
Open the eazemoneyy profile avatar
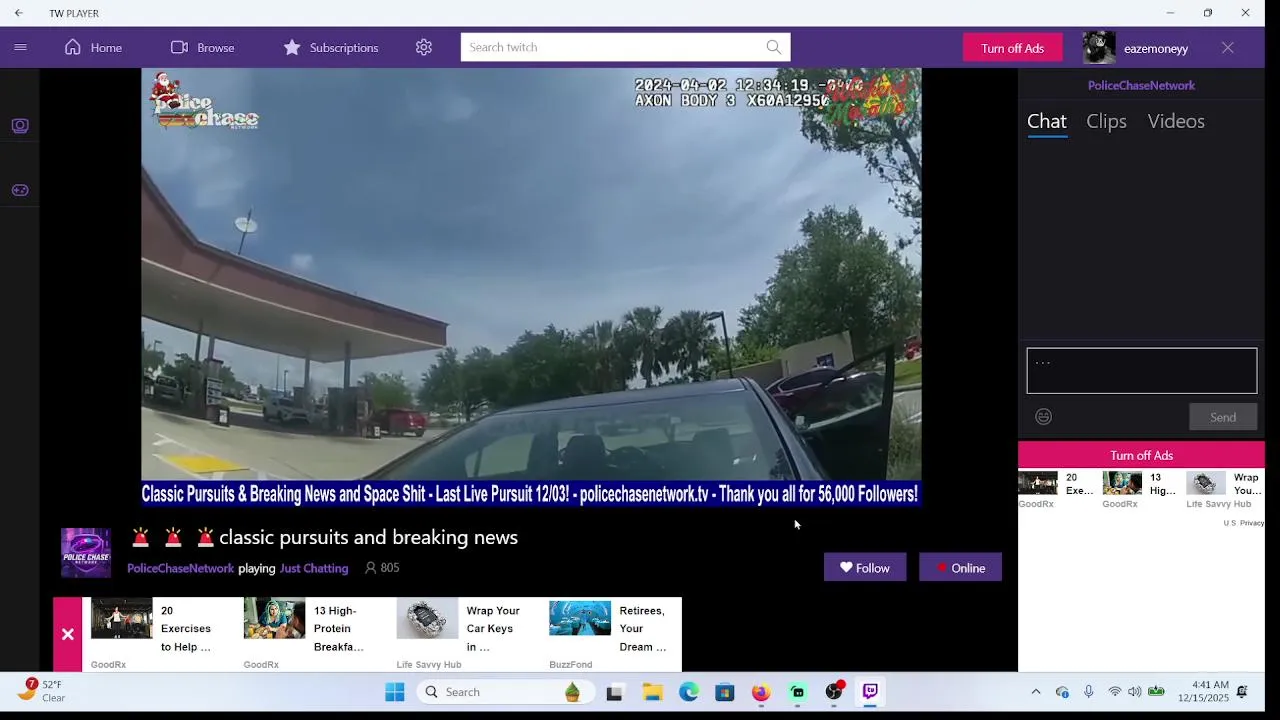point(1099,47)
